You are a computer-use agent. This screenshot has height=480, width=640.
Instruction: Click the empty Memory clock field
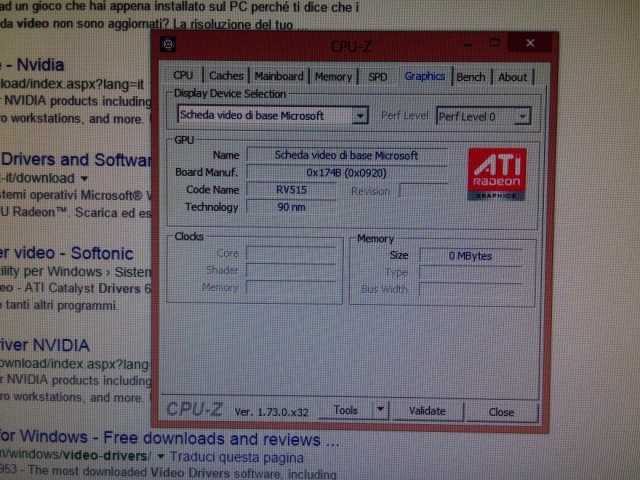(291, 288)
